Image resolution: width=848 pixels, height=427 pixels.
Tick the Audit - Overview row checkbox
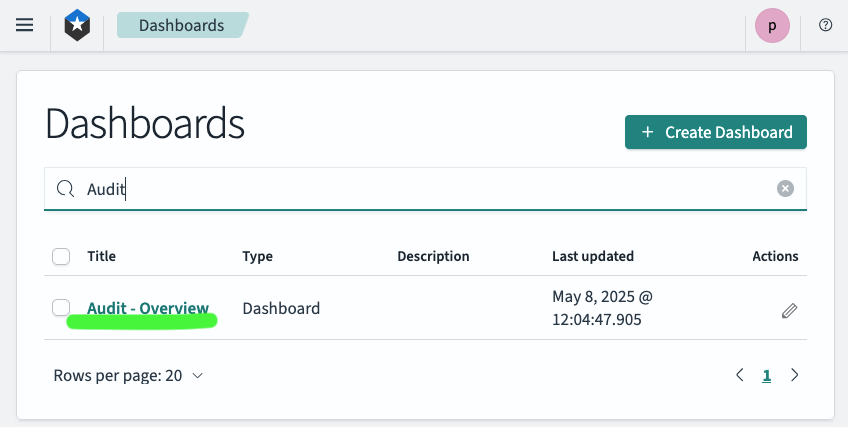(61, 308)
